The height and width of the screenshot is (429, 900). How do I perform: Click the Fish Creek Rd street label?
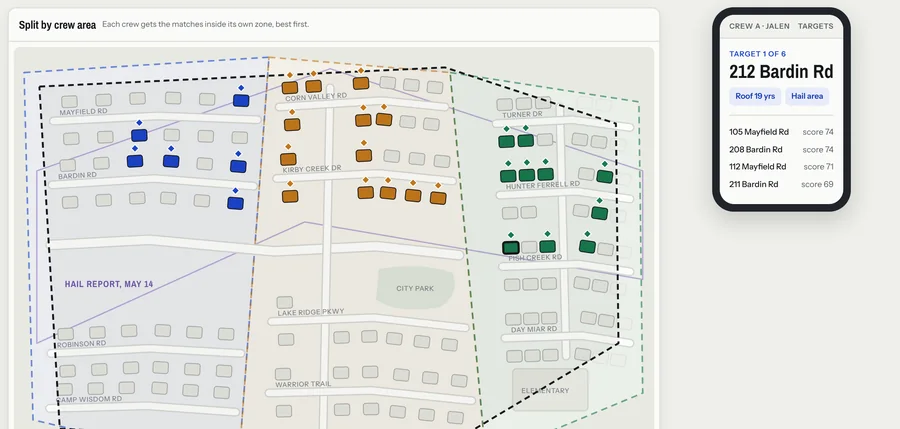tap(535, 258)
